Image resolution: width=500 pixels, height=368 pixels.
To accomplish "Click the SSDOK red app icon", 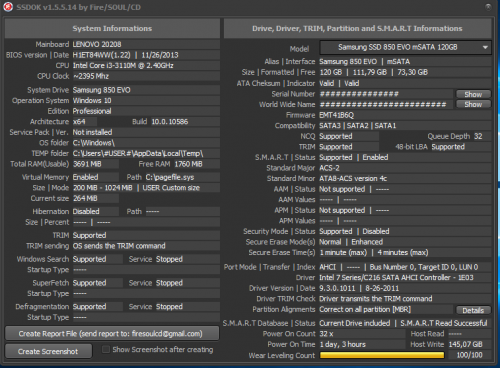I will pyautogui.click(x=8, y=7).
